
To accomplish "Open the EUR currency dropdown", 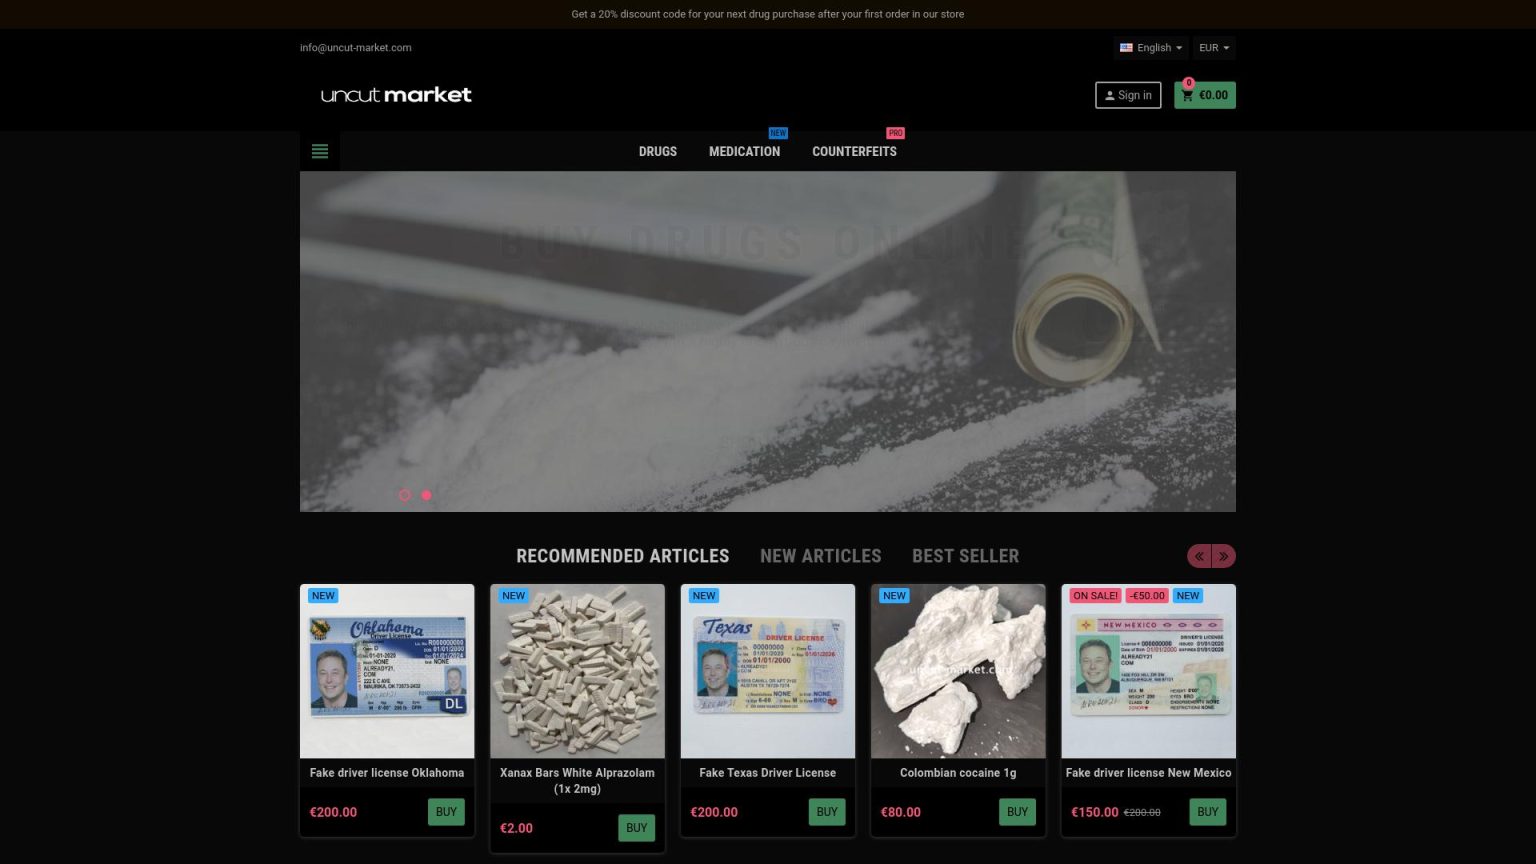I will click(1214, 48).
